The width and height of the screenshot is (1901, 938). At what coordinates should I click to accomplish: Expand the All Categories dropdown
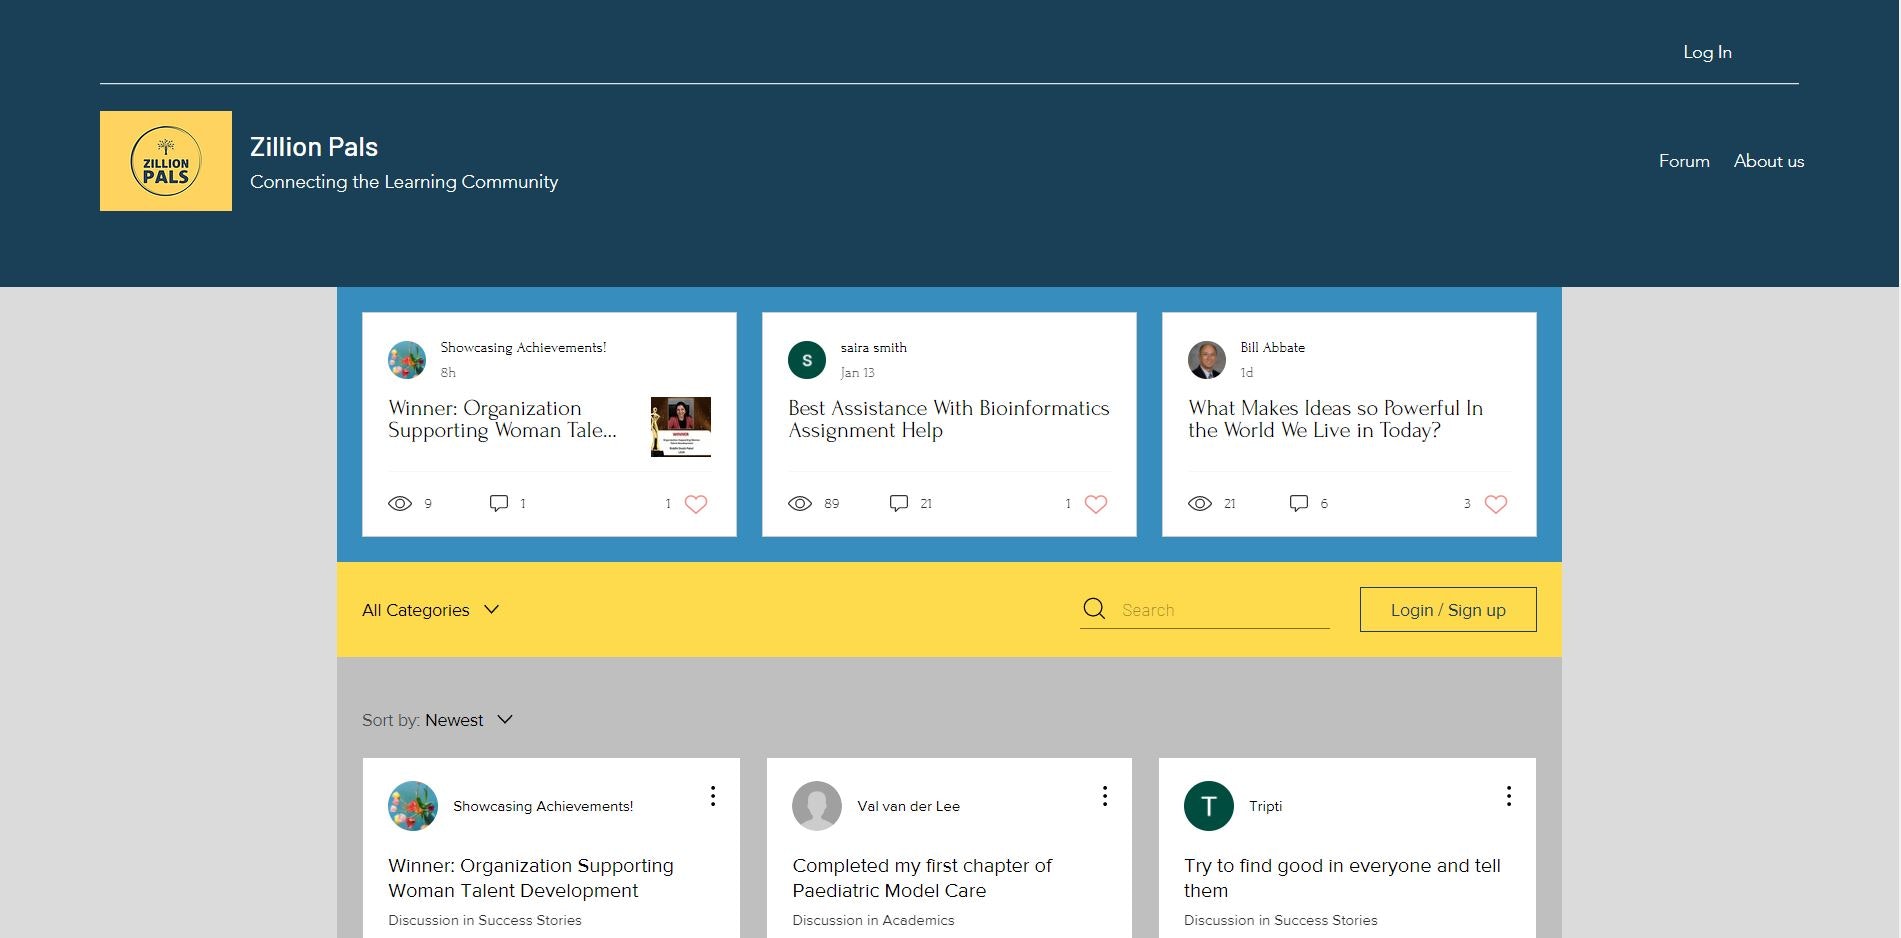pos(431,610)
